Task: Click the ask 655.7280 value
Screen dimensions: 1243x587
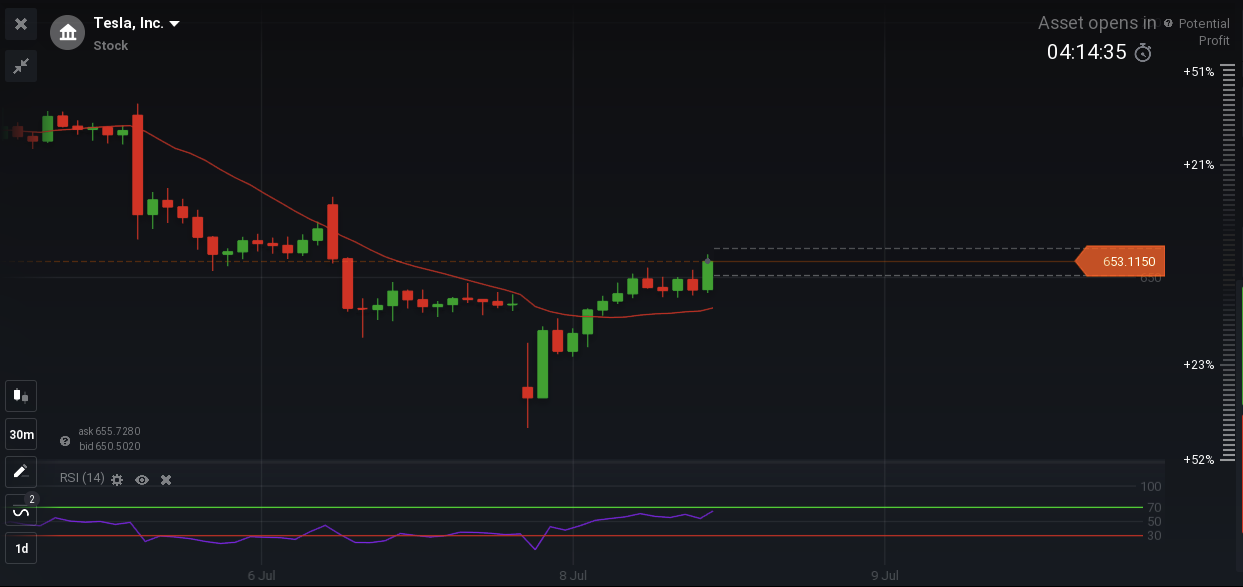Action: 109,431
